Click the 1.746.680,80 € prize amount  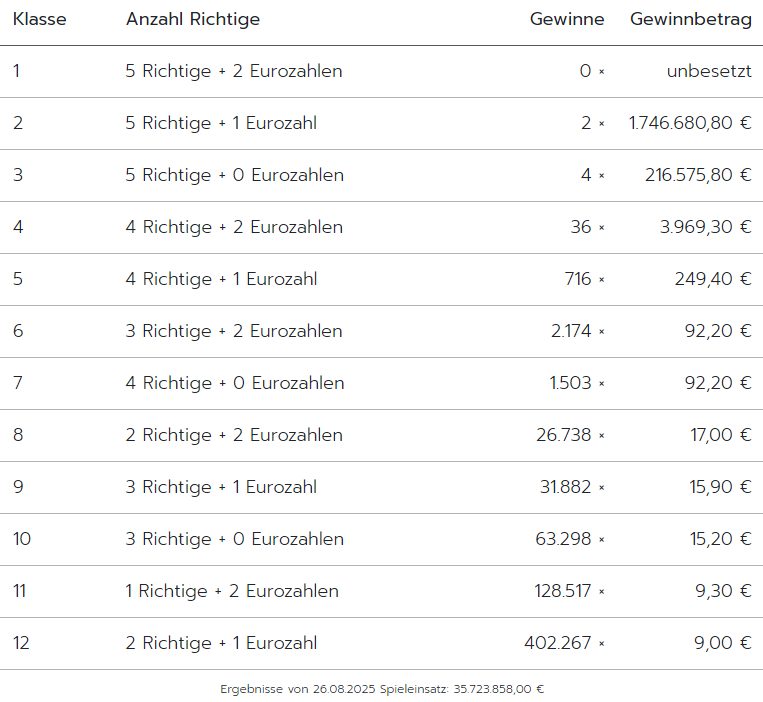click(x=690, y=123)
